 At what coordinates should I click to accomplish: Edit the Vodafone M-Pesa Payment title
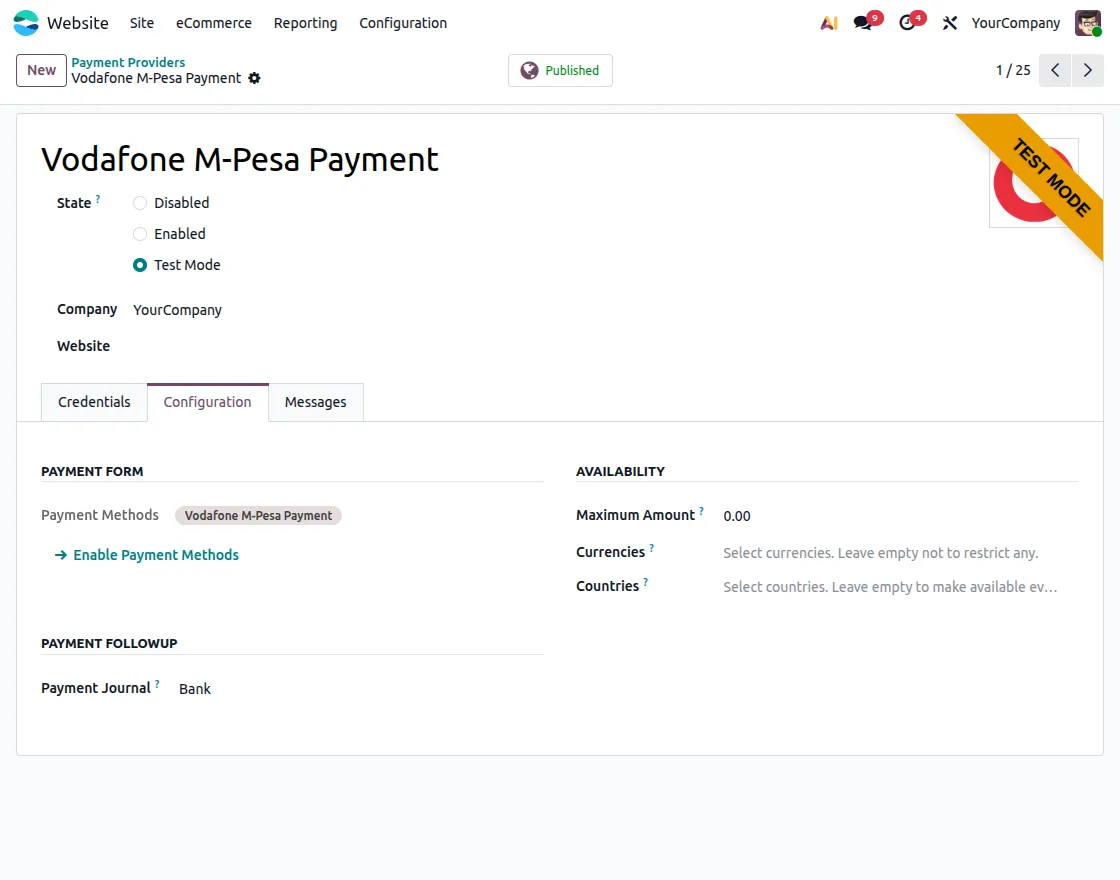tap(240, 159)
